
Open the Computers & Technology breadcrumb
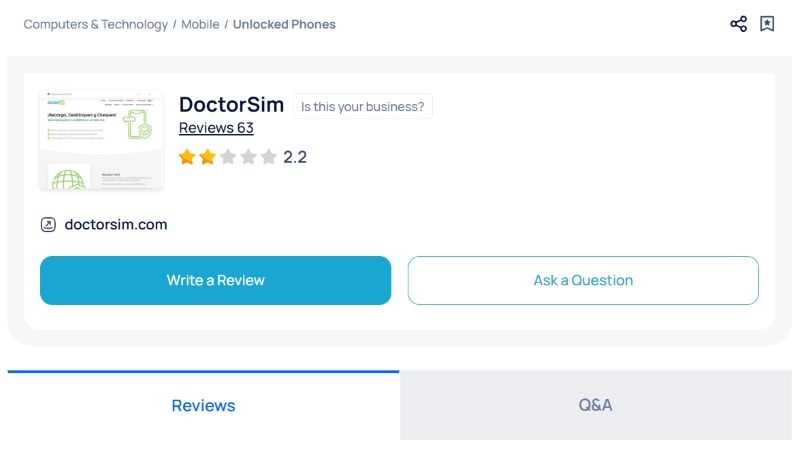96,24
